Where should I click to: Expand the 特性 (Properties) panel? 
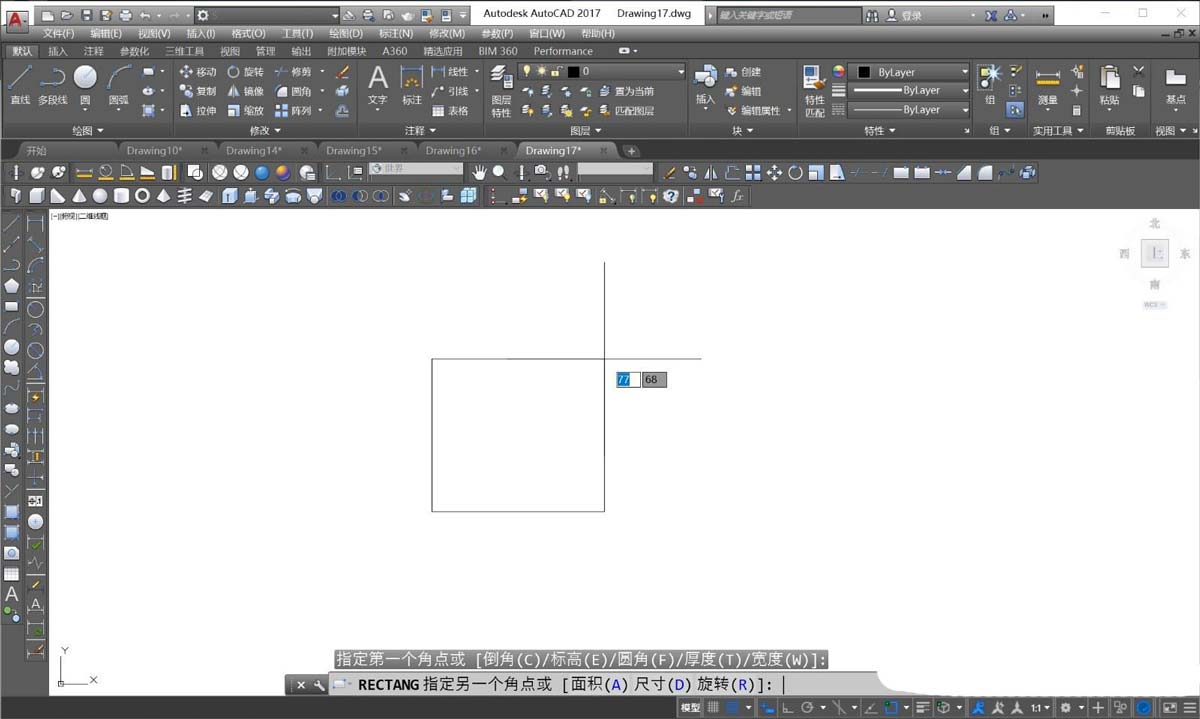880,130
